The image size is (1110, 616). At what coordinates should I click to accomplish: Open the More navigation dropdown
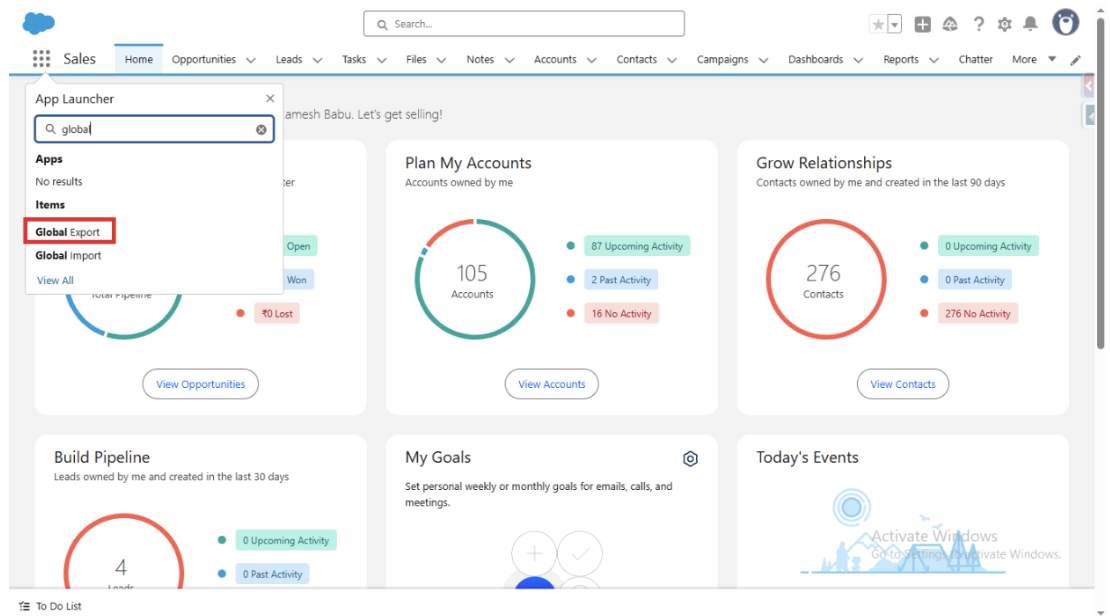coord(1033,59)
